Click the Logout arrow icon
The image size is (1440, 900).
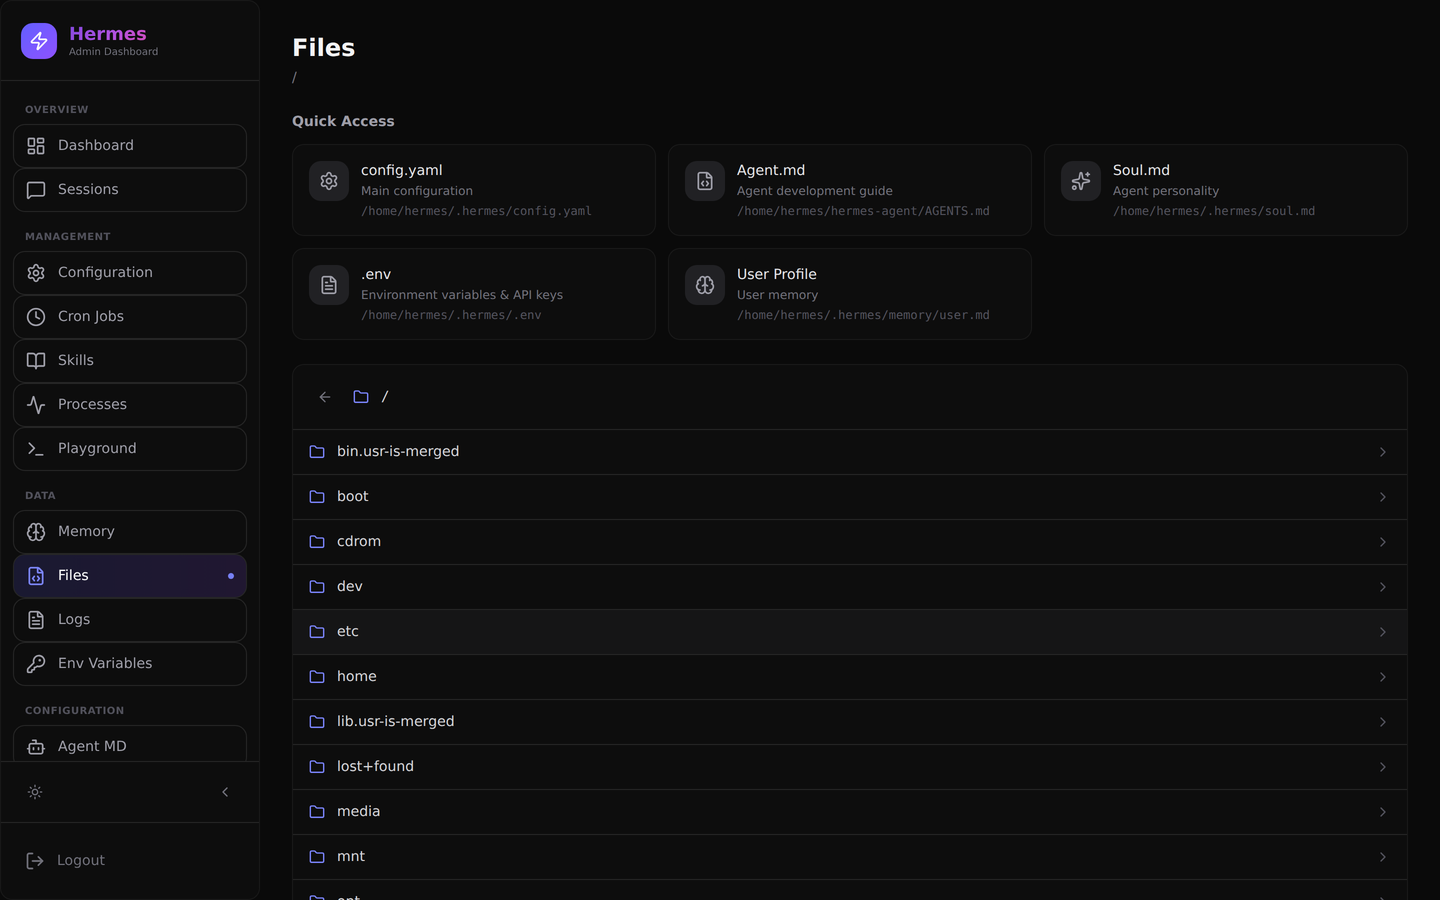[35, 861]
